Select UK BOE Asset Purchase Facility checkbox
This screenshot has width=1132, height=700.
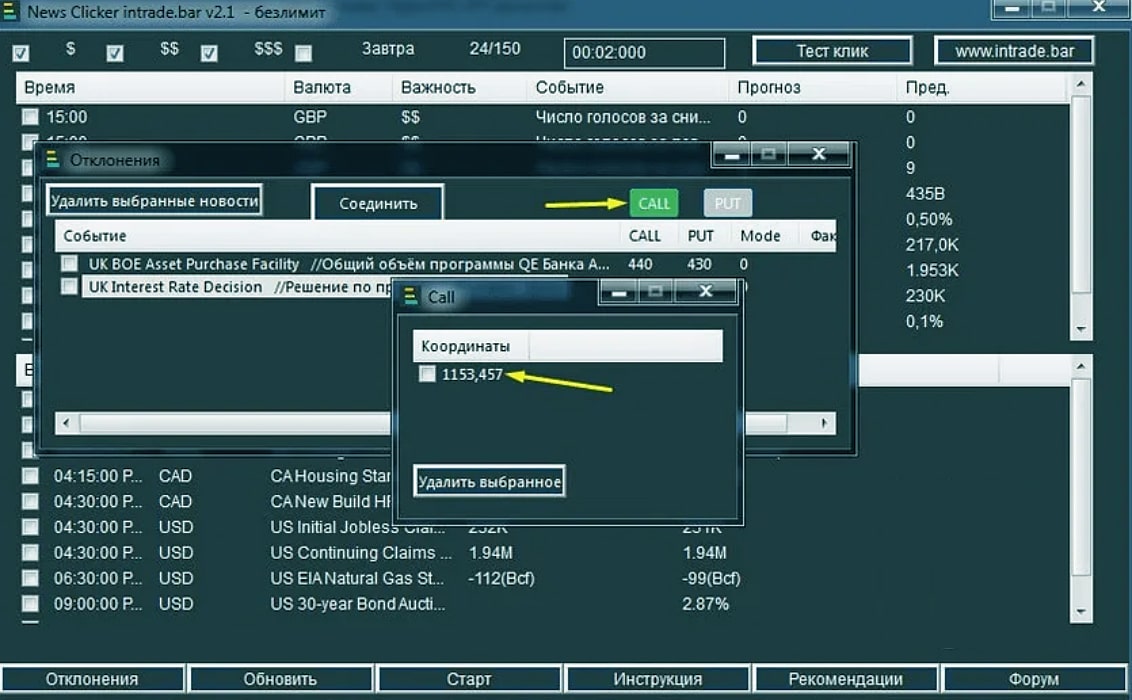pyautogui.click(x=69, y=264)
